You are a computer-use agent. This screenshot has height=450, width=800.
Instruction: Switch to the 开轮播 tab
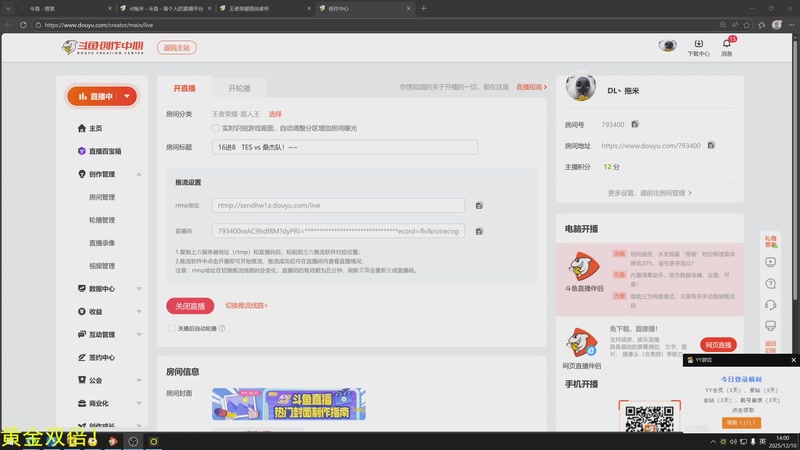pos(239,88)
